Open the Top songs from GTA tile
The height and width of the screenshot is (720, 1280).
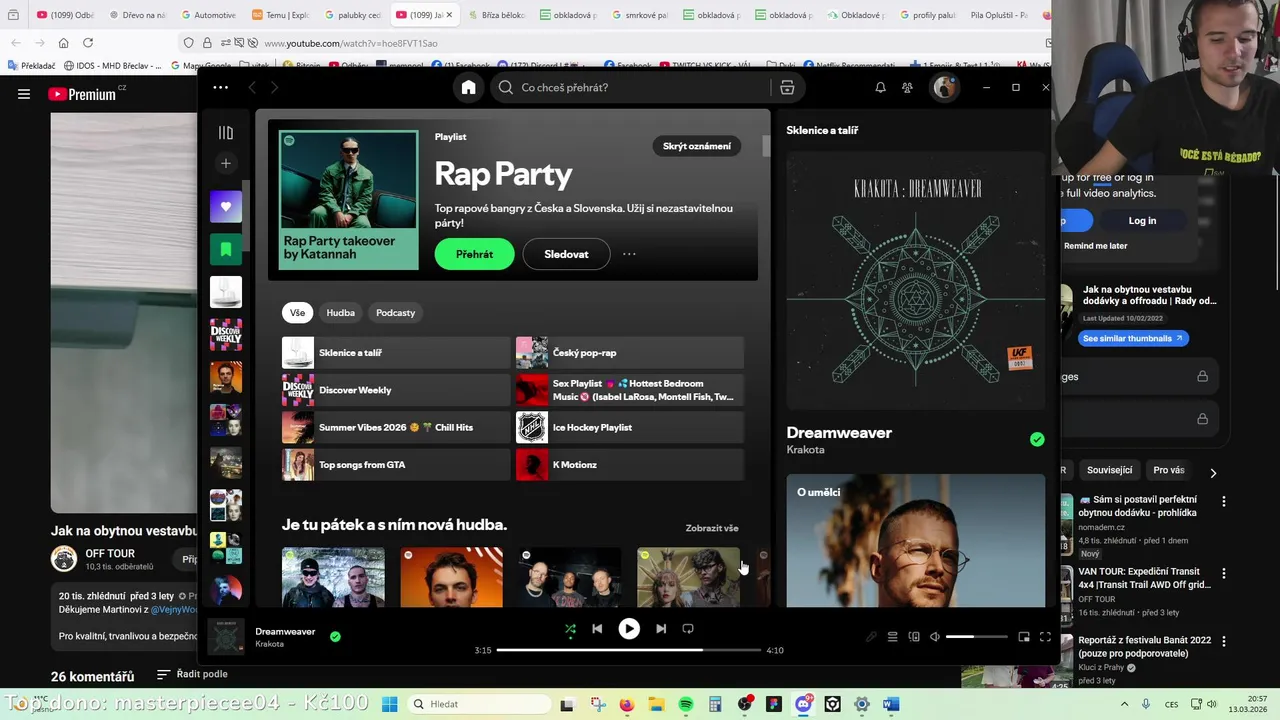point(396,465)
